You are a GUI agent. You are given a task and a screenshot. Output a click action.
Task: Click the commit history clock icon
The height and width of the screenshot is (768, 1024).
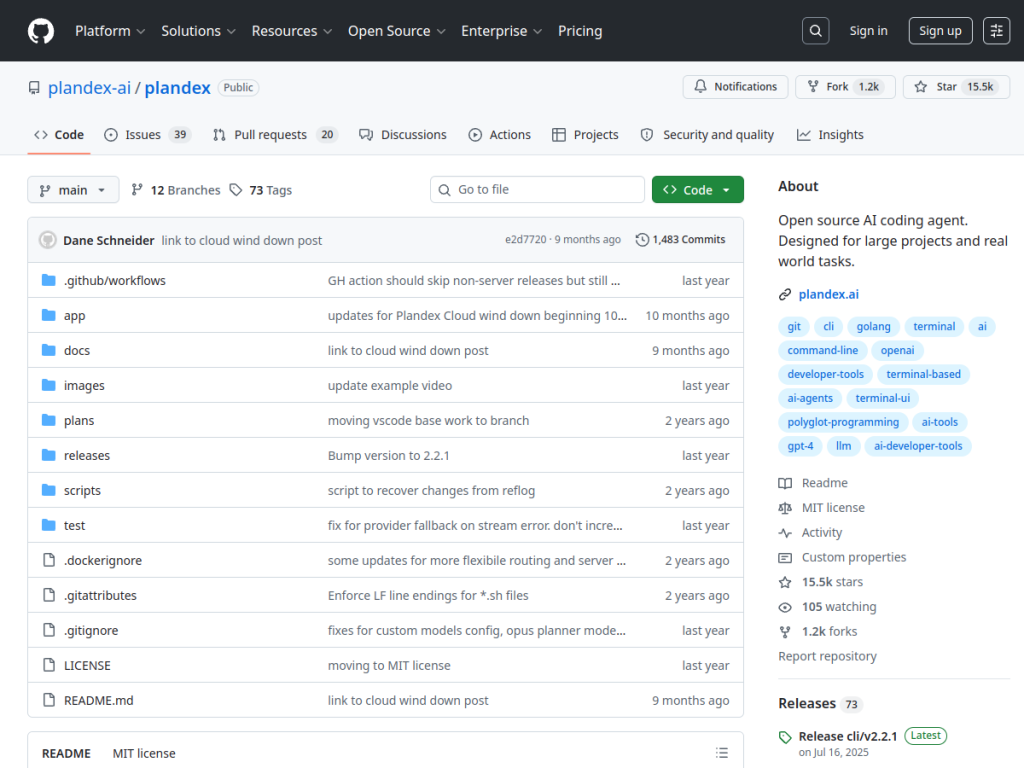pos(642,240)
